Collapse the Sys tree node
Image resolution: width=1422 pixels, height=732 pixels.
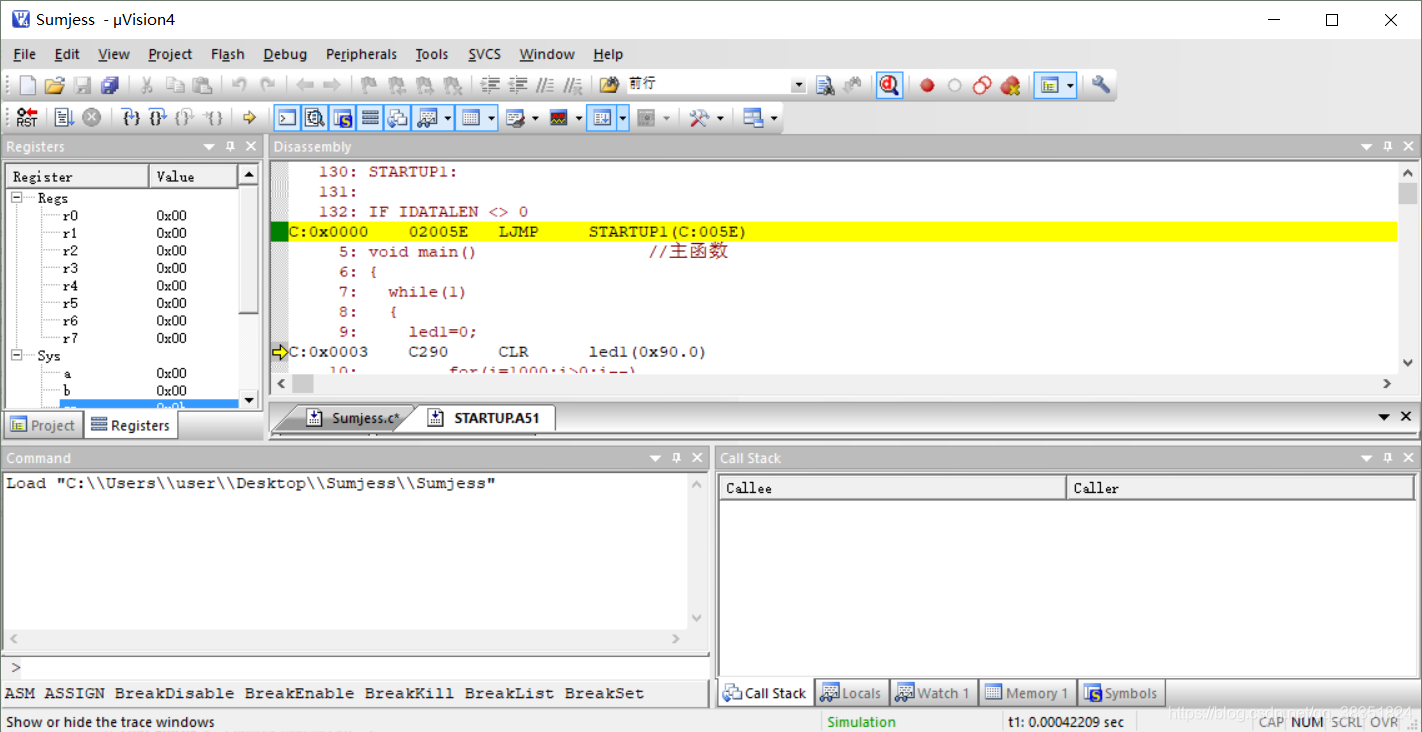[x=17, y=356]
